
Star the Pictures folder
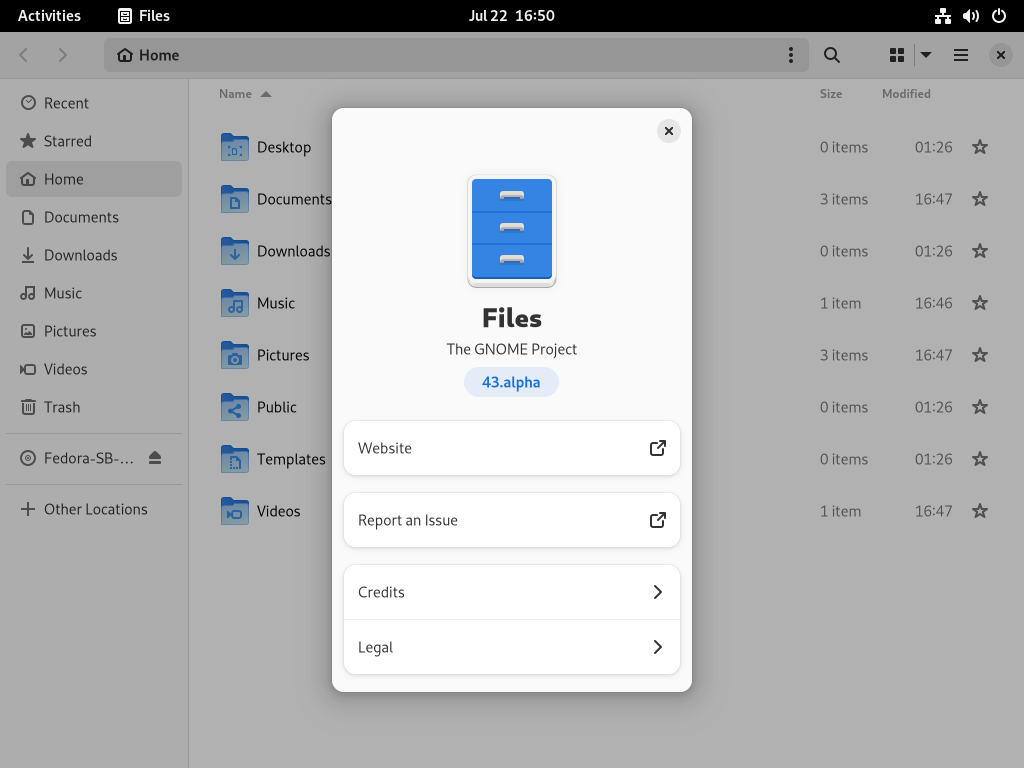point(980,355)
